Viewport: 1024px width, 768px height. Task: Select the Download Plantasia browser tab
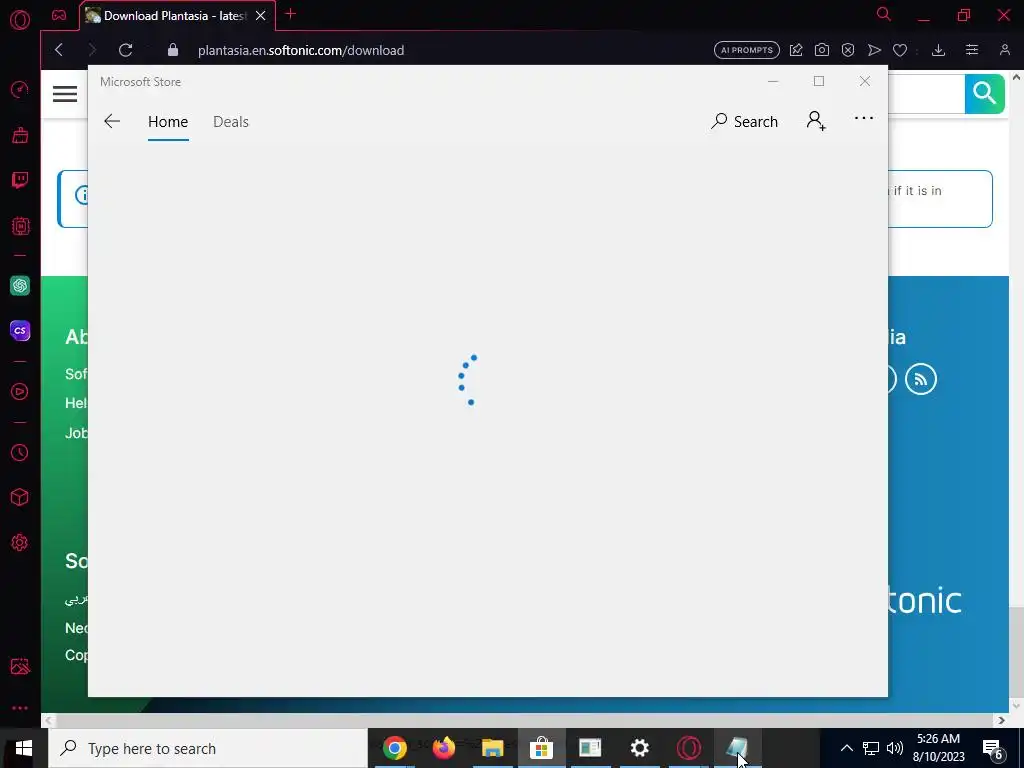click(x=176, y=16)
